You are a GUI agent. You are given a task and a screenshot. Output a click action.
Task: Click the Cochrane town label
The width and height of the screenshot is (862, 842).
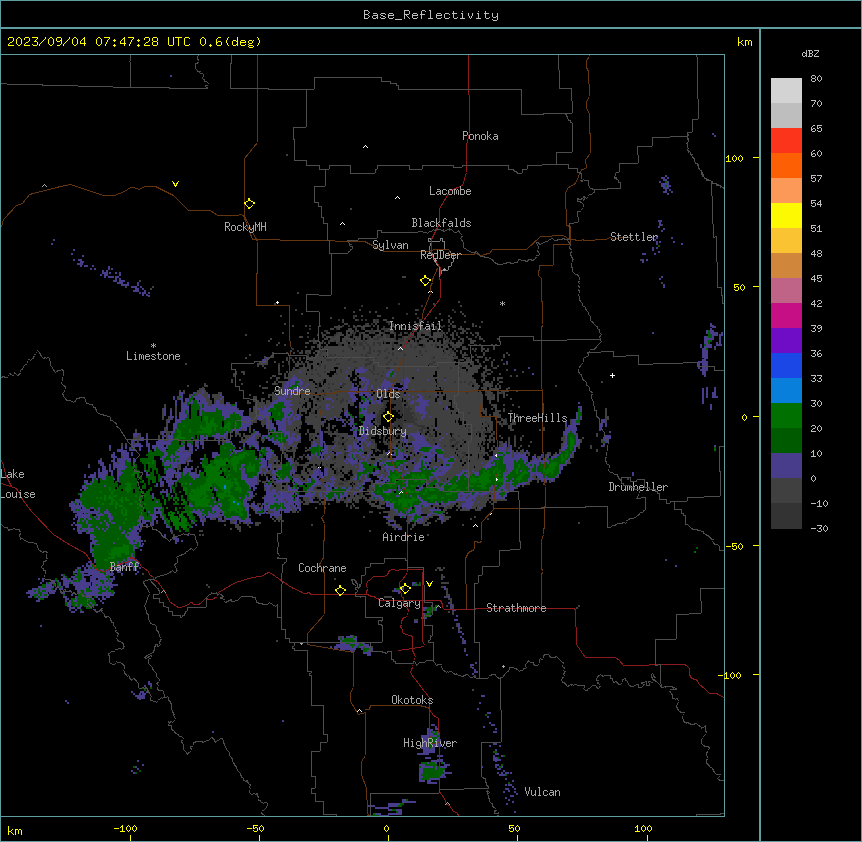click(x=322, y=568)
